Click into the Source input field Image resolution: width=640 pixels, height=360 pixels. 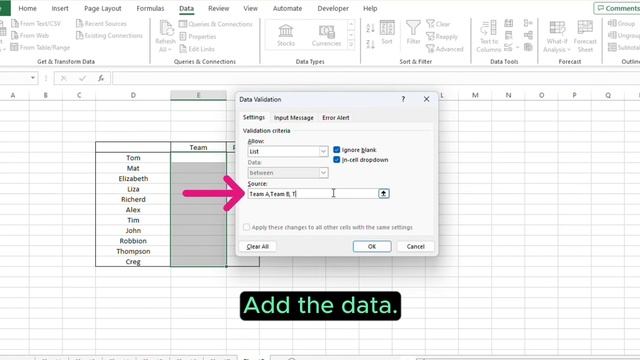313,193
